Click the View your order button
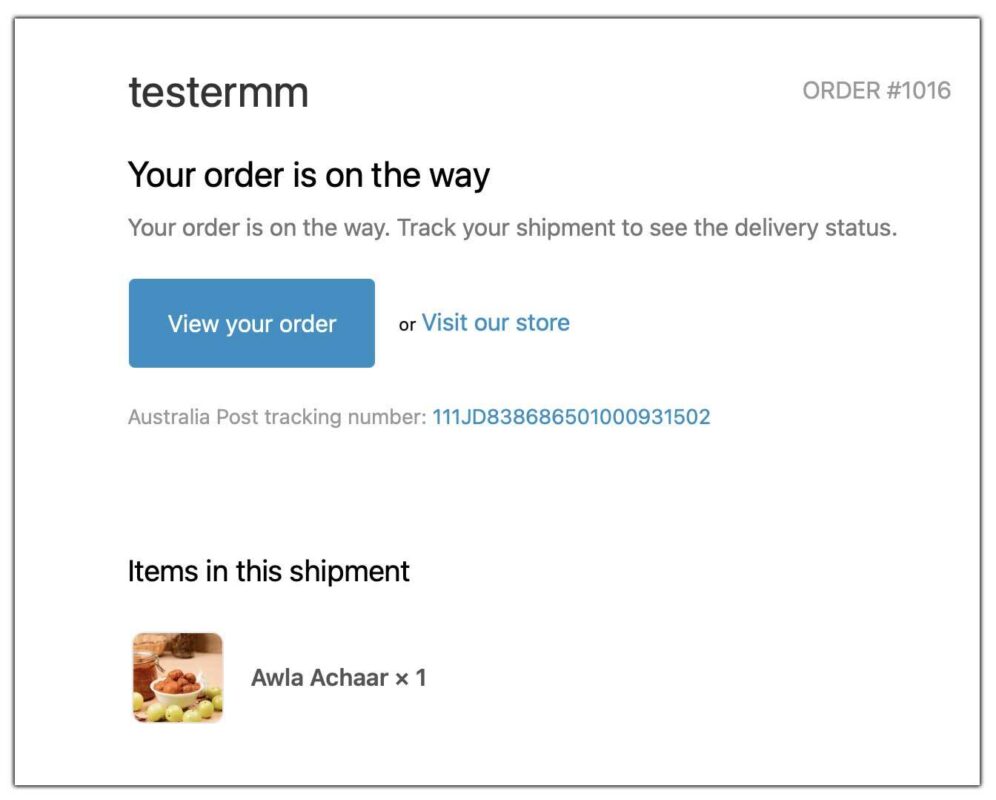 (250, 323)
